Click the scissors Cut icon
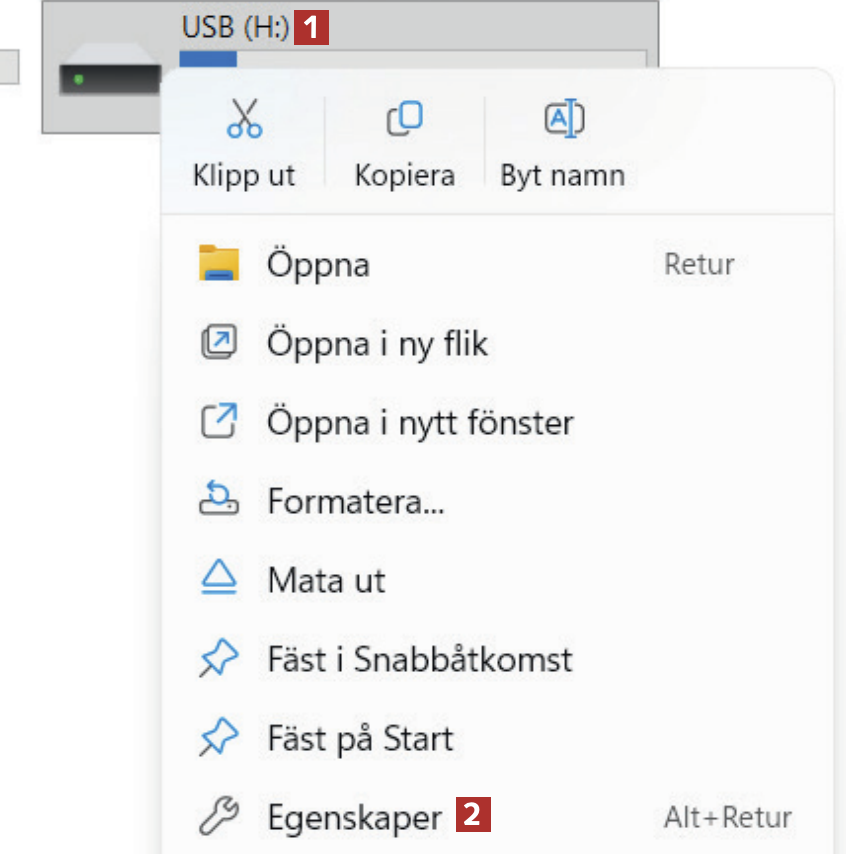Image resolution: width=846 pixels, height=854 pixels. pyautogui.click(x=244, y=119)
